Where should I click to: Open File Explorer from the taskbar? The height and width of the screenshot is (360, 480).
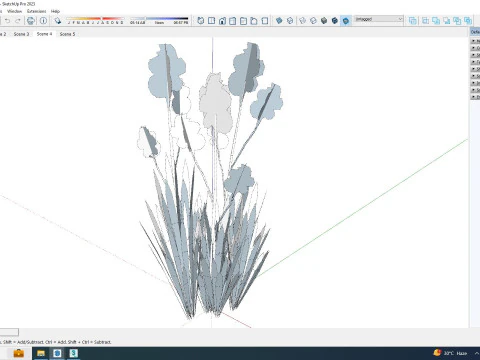[x=41, y=353]
